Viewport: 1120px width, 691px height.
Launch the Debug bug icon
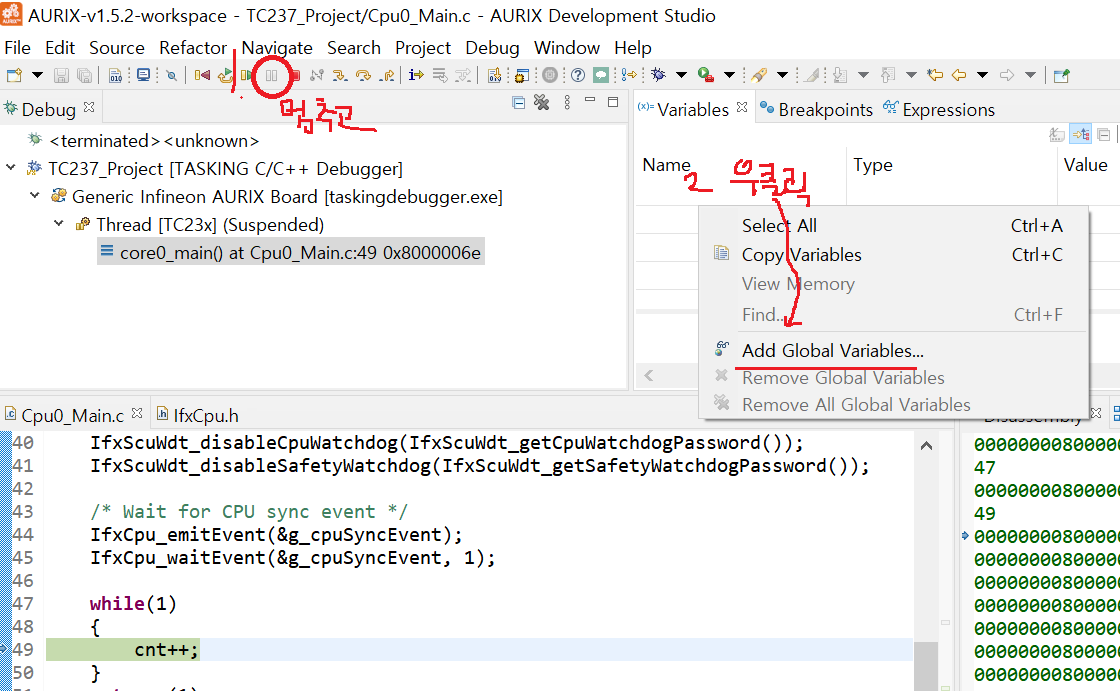point(659,75)
